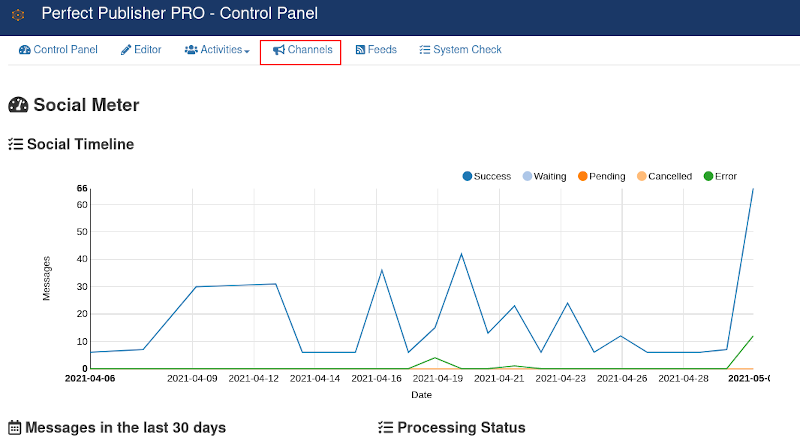Click the Editor pencil icon
Screen dimensions: 800x447
pyautogui.click(x=126, y=50)
